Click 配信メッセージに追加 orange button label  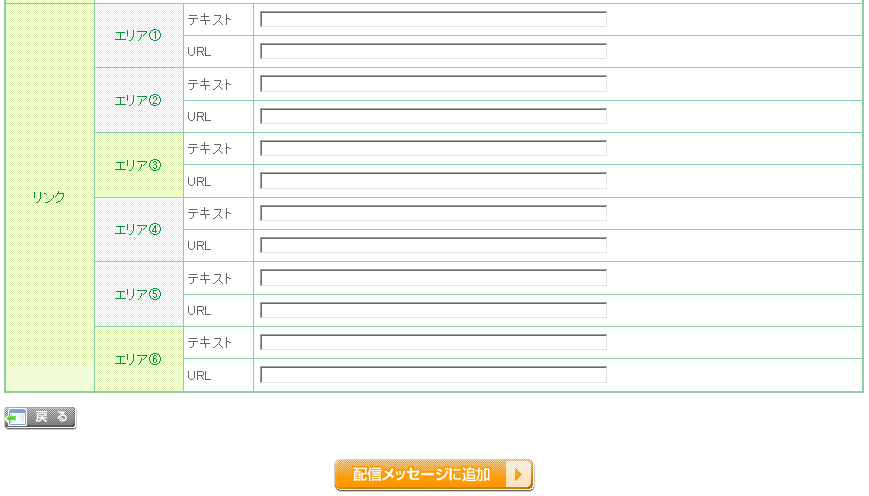point(421,474)
